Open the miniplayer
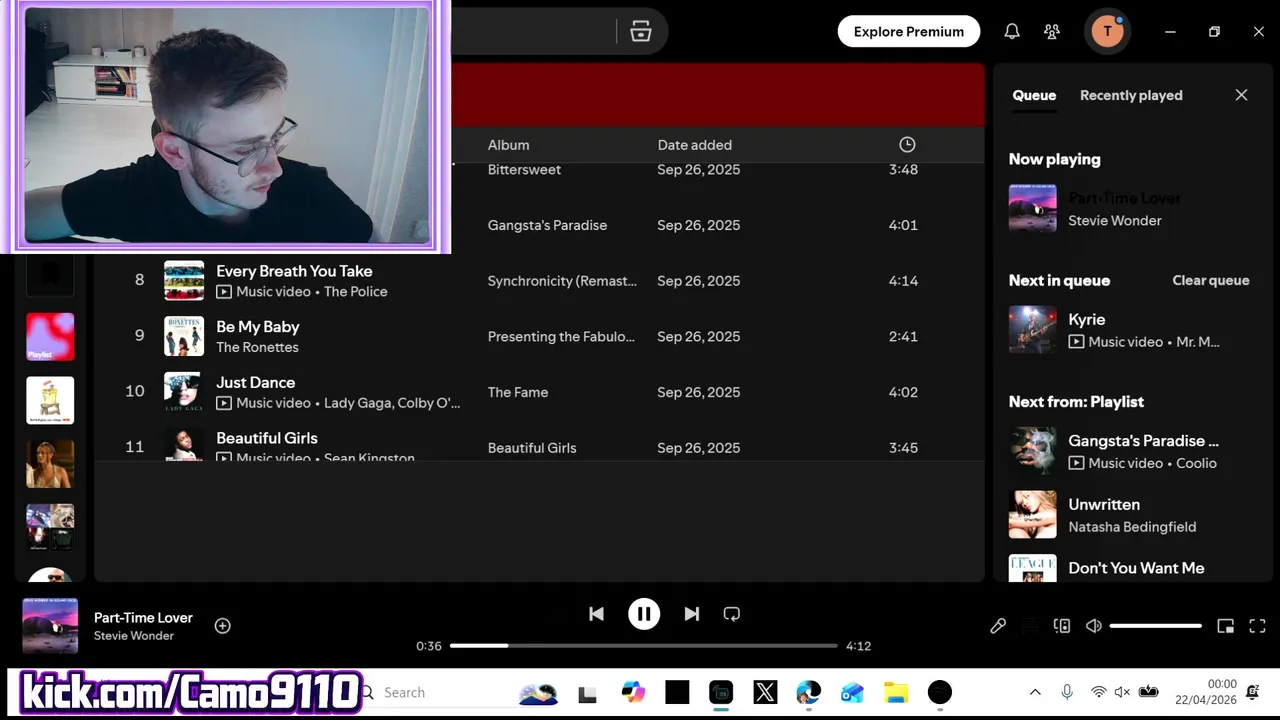Screen dimensions: 1280x720 point(1226,626)
